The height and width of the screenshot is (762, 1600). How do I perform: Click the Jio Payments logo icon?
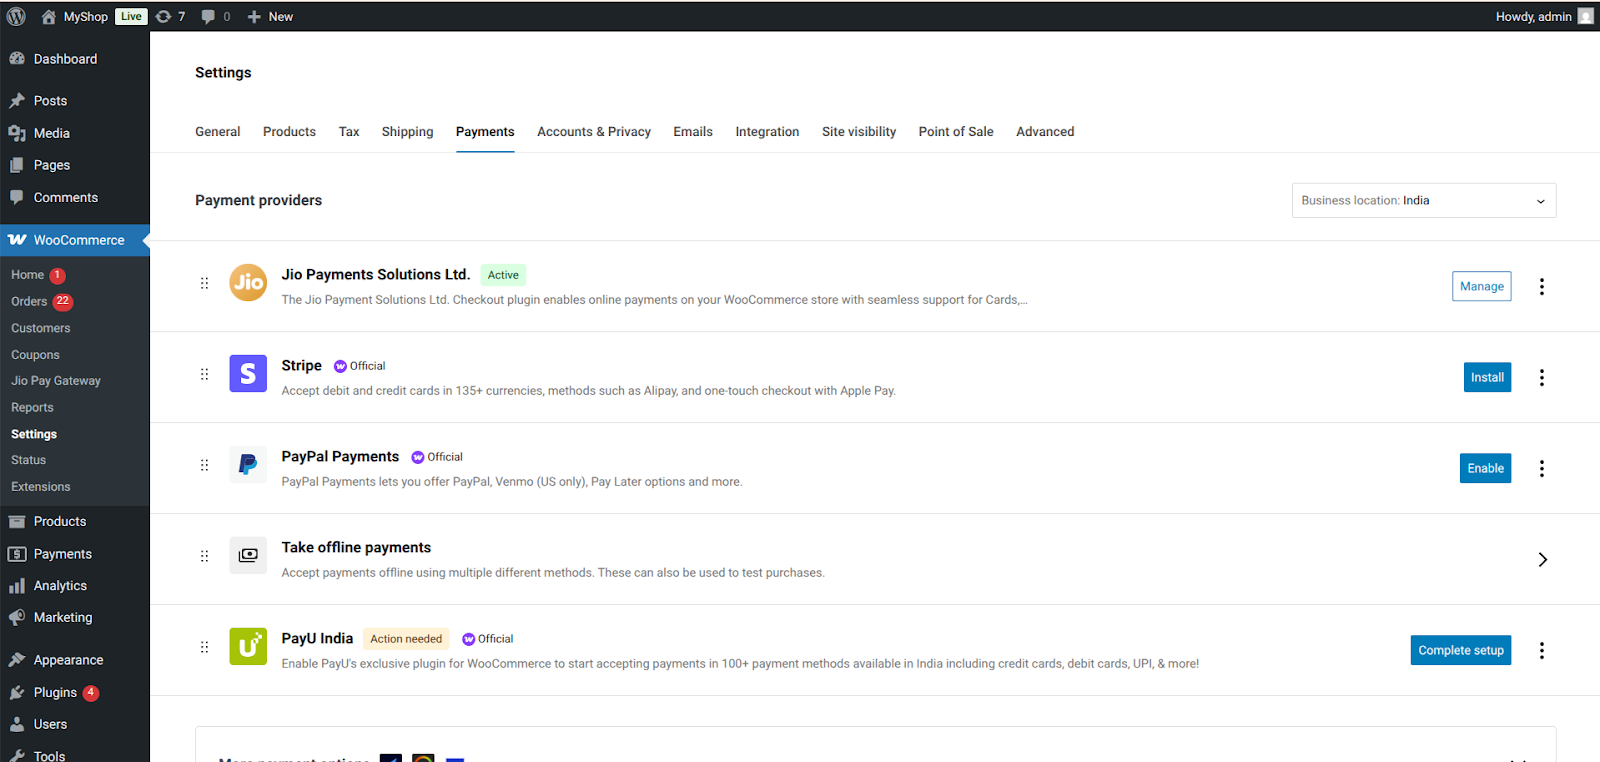(x=248, y=282)
